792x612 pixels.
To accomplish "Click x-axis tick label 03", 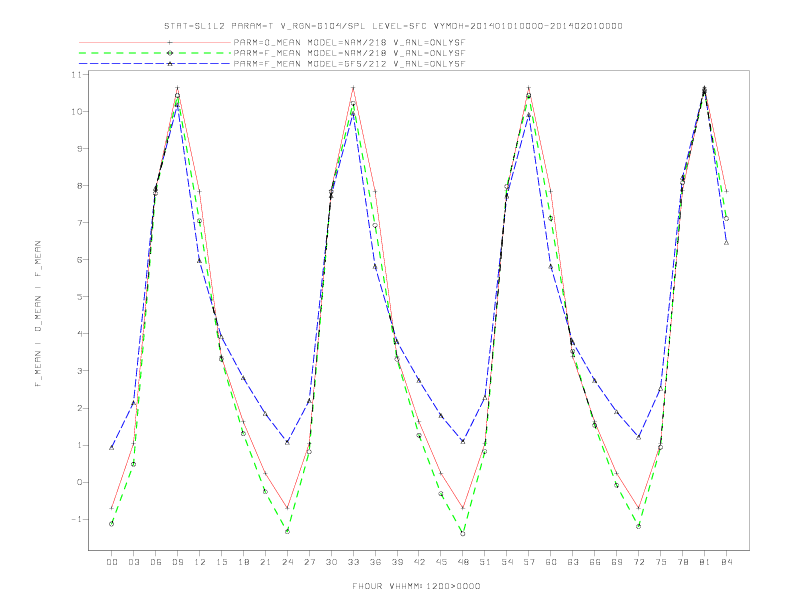I will click(x=133, y=562).
